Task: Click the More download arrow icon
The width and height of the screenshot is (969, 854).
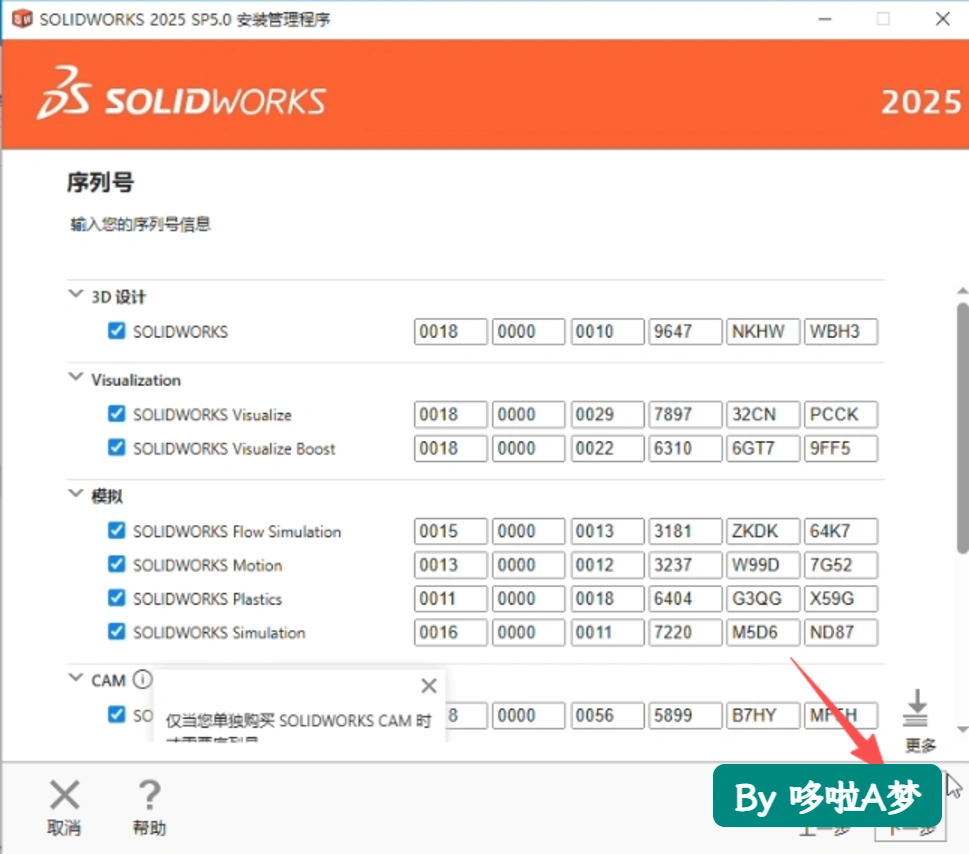Action: point(916,708)
